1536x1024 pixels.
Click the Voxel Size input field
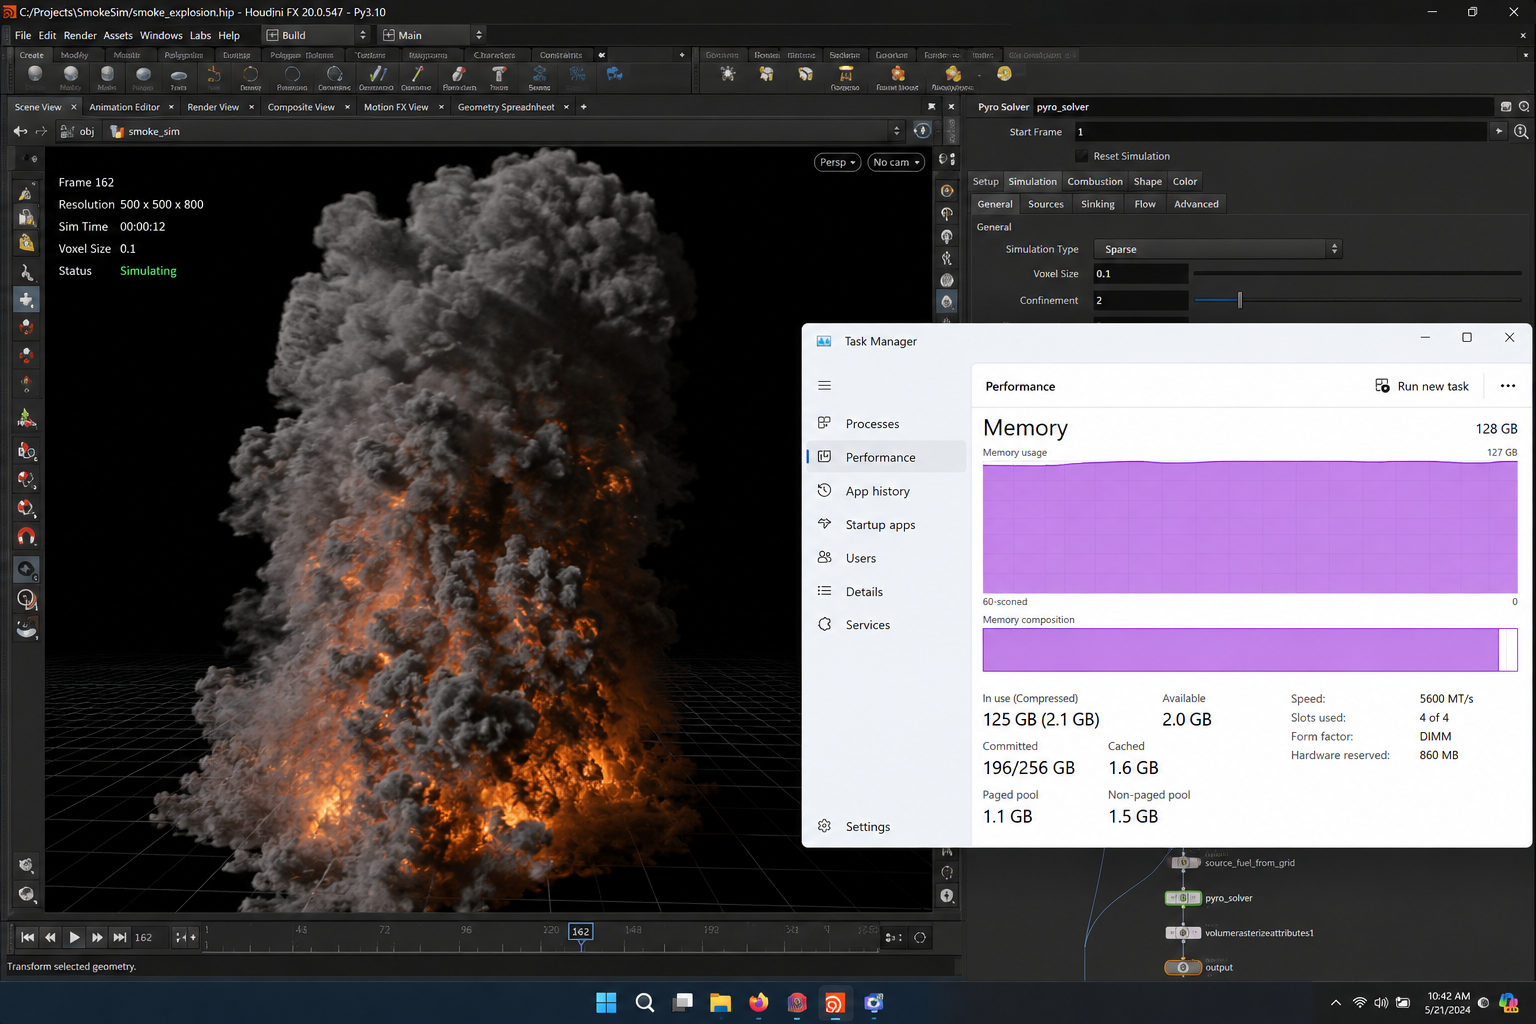click(x=1140, y=273)
